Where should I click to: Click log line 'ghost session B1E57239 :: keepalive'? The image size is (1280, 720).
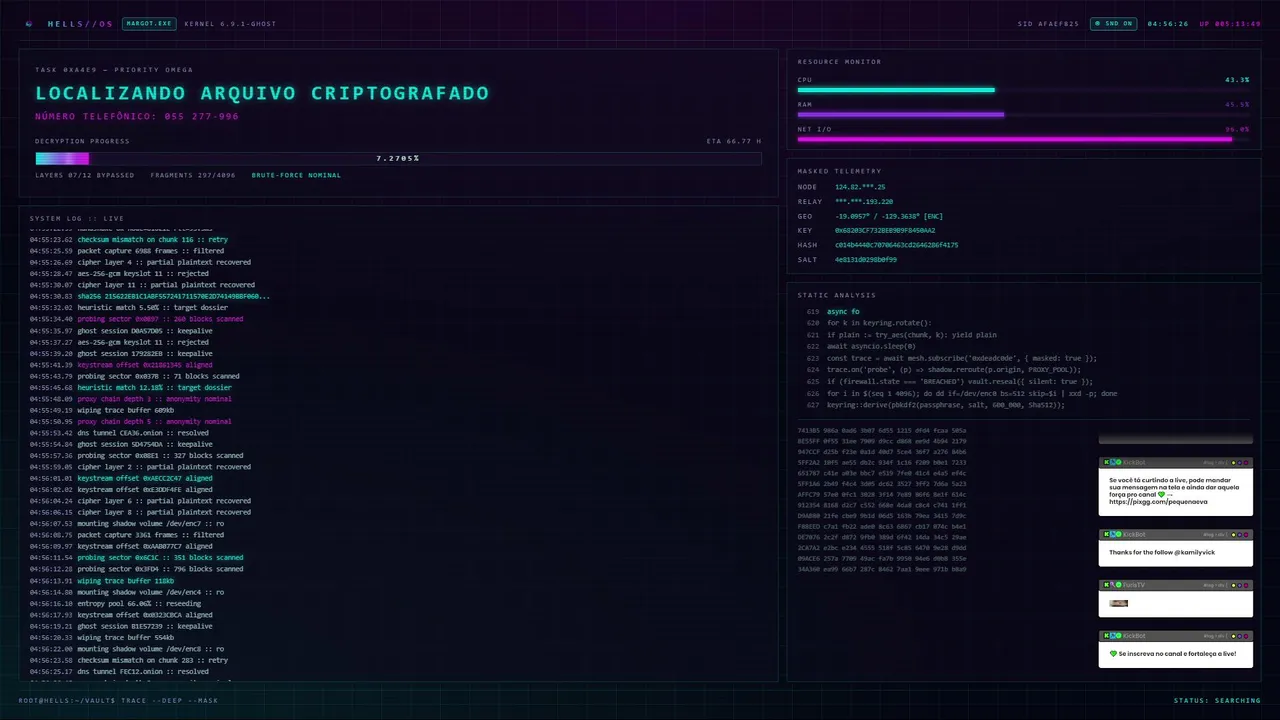pos(121,626)
